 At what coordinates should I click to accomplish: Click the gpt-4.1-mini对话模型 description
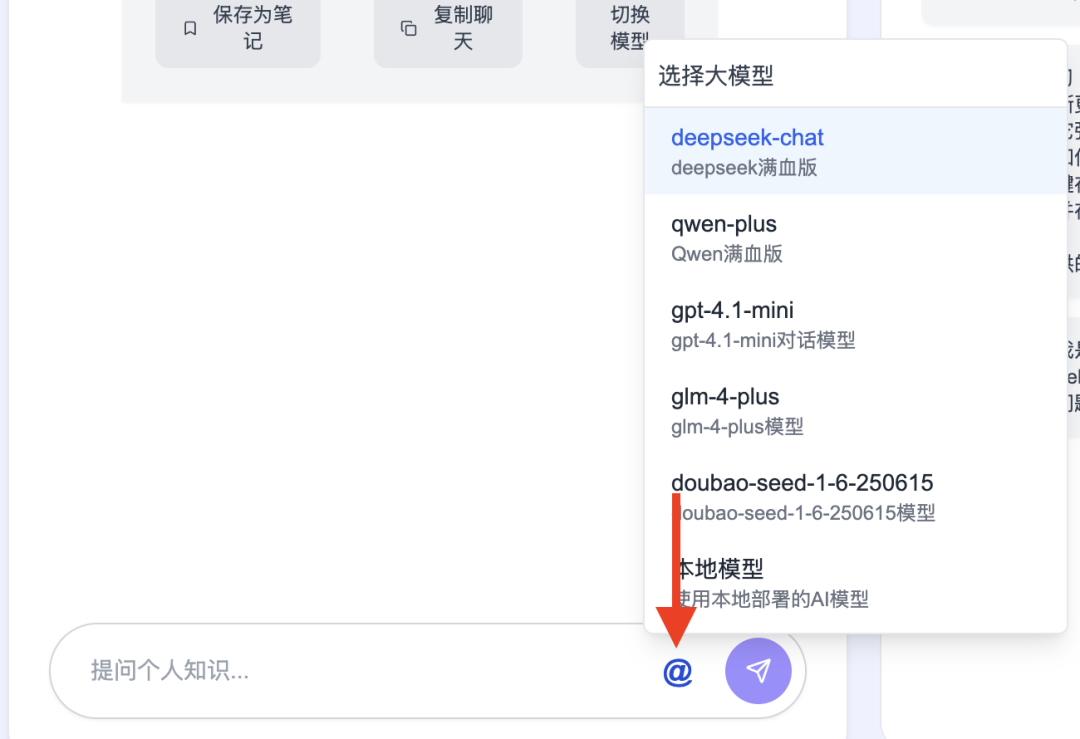763,340
